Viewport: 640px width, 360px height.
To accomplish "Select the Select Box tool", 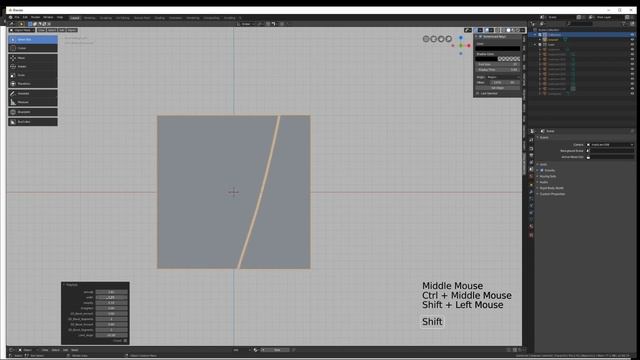I will point(33,40).
